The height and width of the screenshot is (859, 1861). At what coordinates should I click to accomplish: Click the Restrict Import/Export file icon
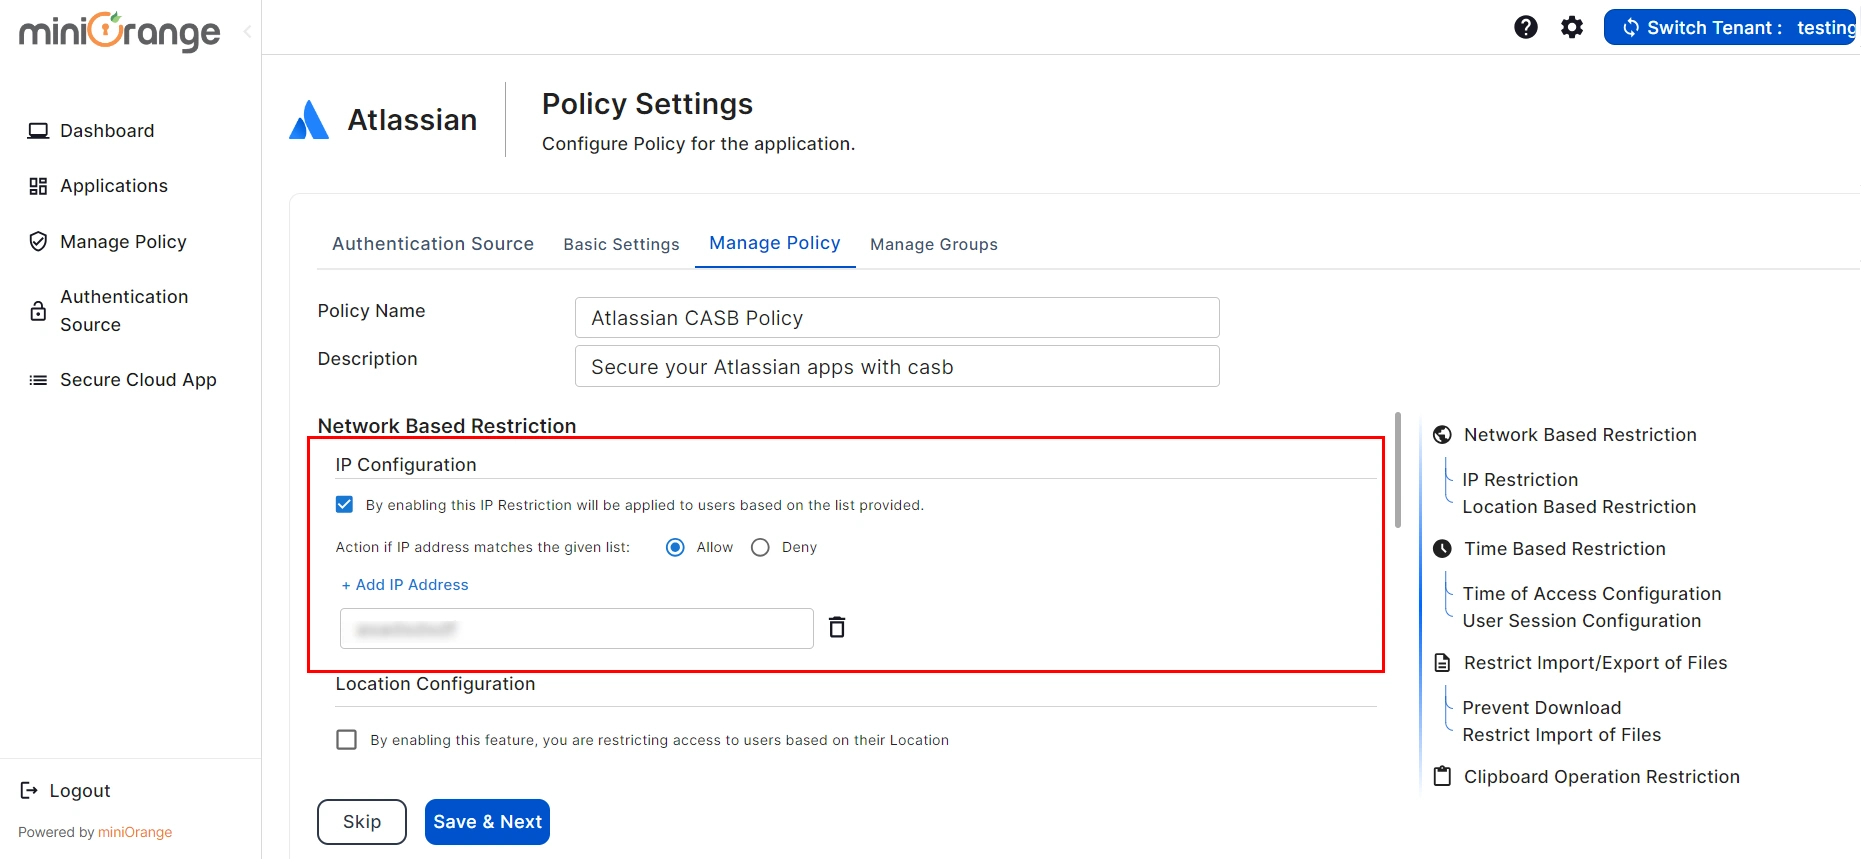(1442, 663)
